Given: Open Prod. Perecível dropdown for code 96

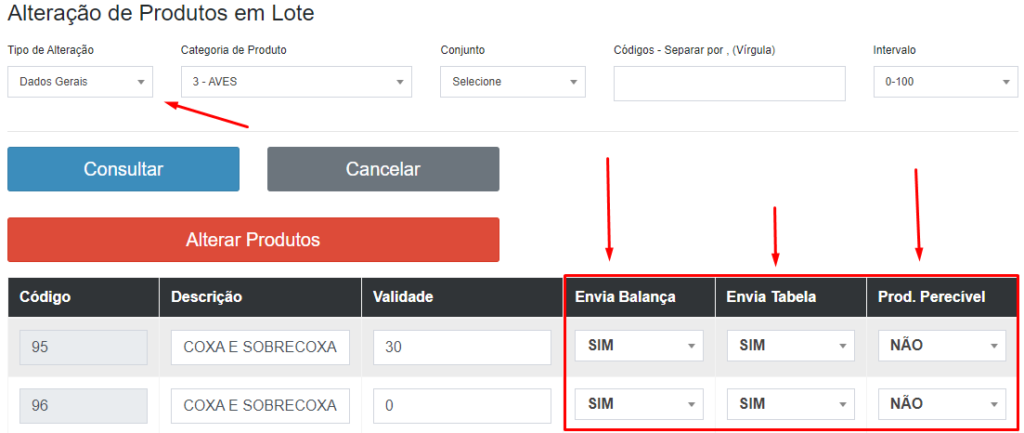Looking at the screenshot, I should (942, 404).
